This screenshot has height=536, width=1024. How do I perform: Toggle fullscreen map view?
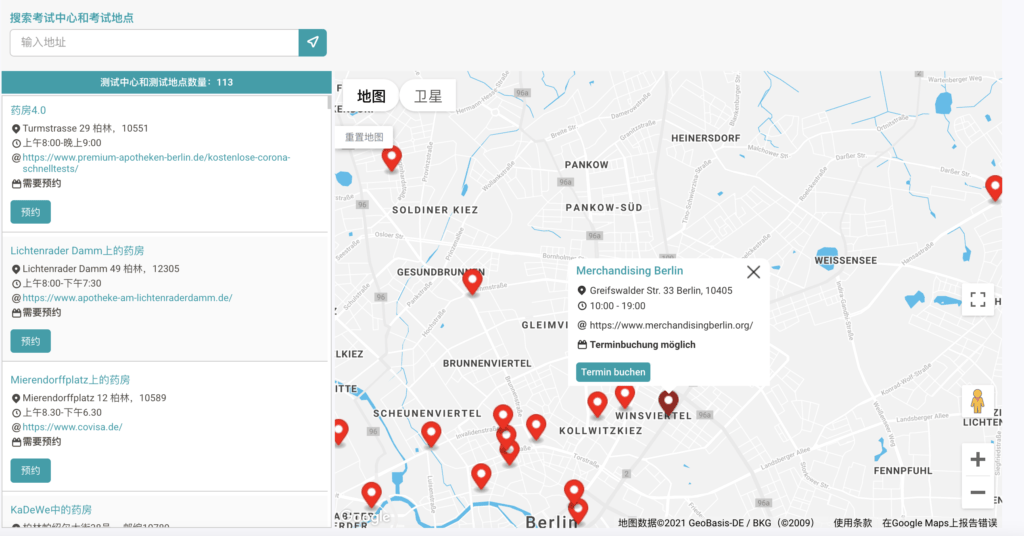pyautogui.click(x=977, y=299)
